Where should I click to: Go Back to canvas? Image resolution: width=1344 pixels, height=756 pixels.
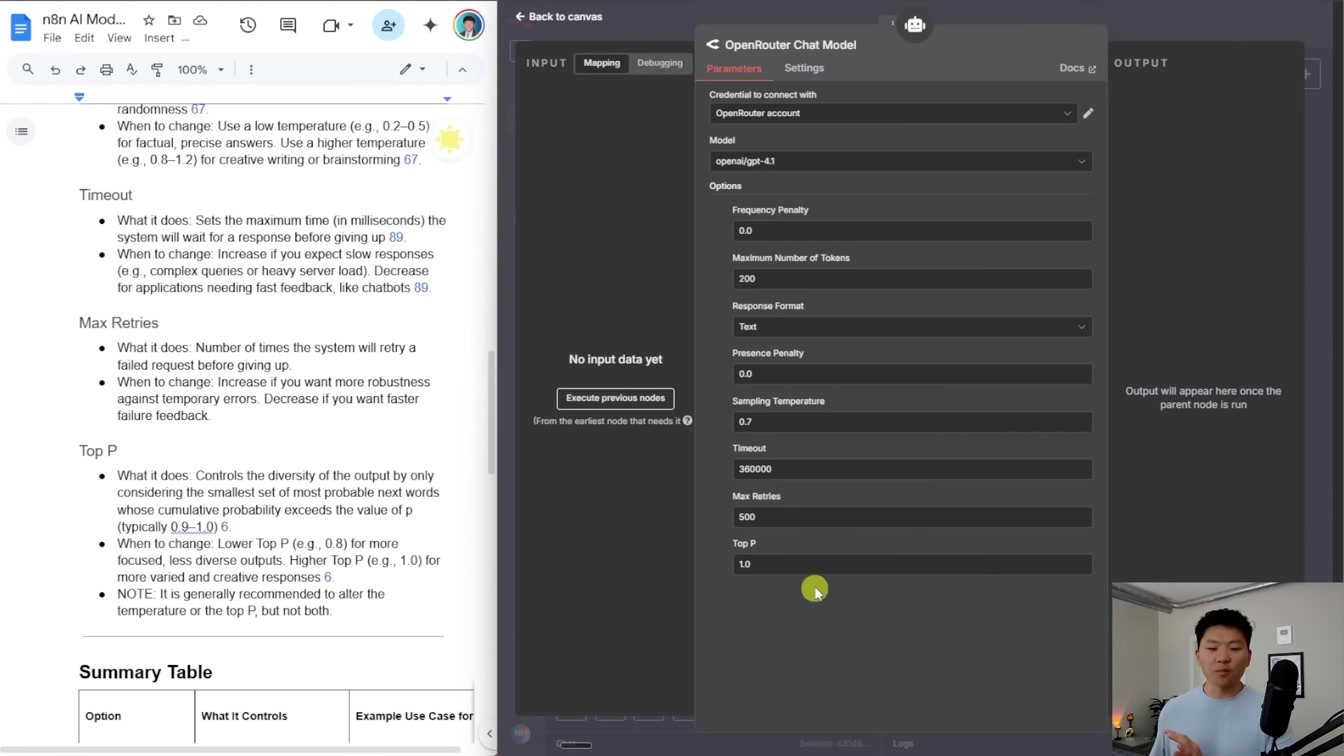559,17
